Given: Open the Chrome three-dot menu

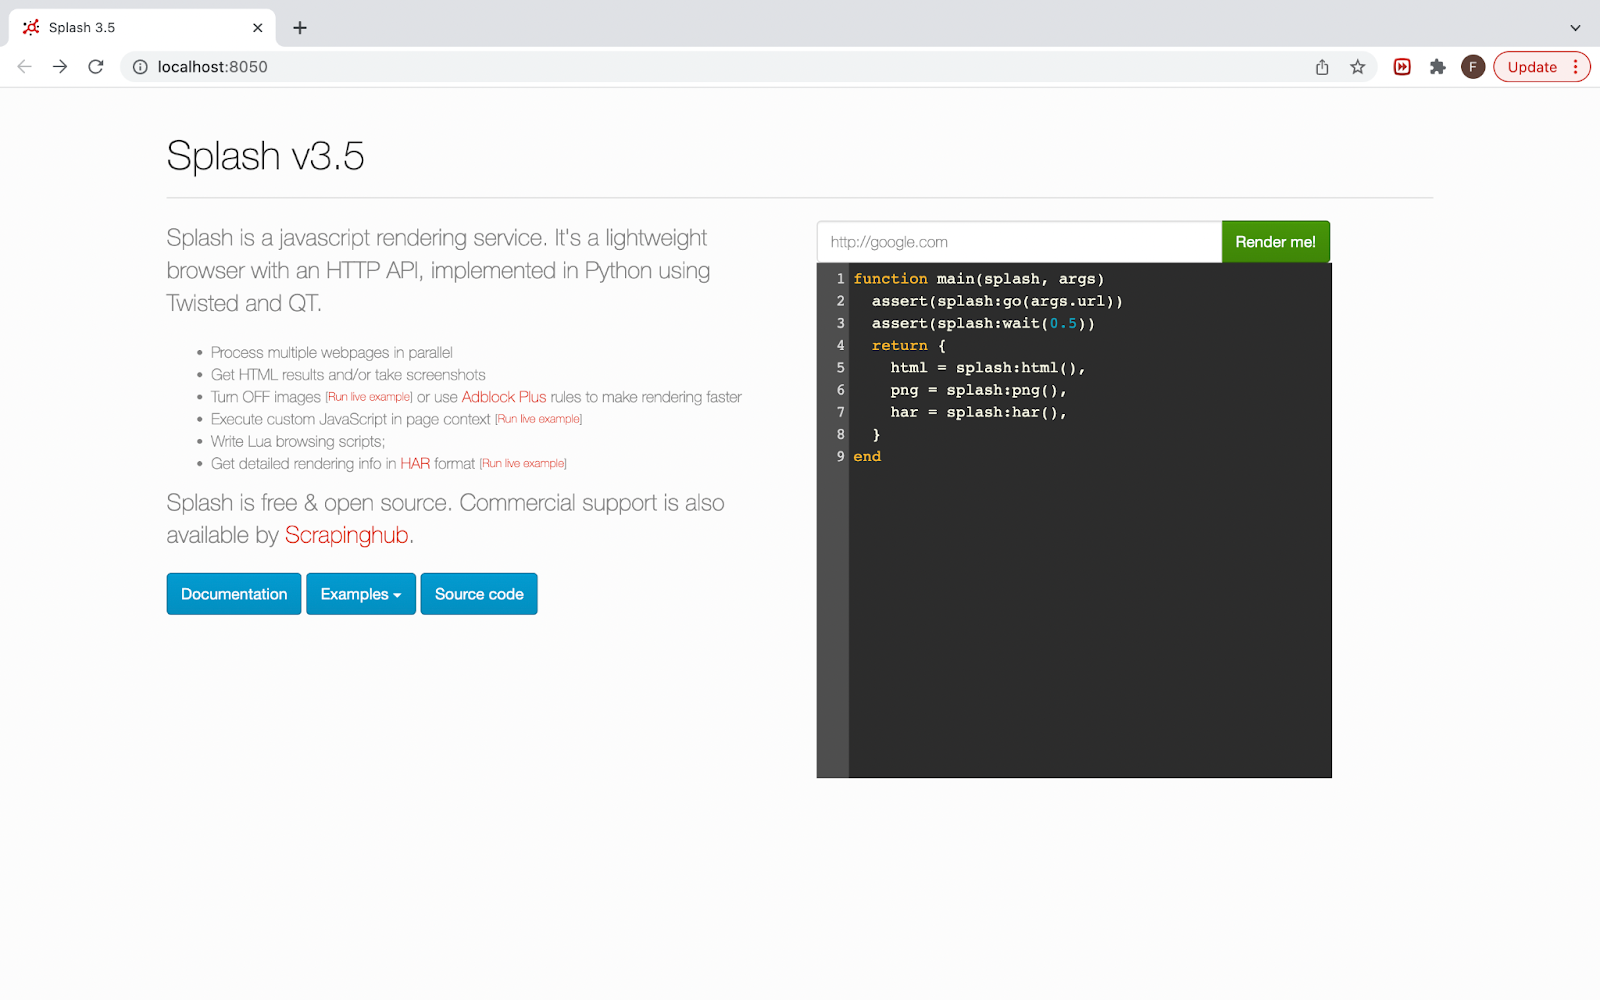Looking at the screenshot, I should click(x=1576, y=67).
